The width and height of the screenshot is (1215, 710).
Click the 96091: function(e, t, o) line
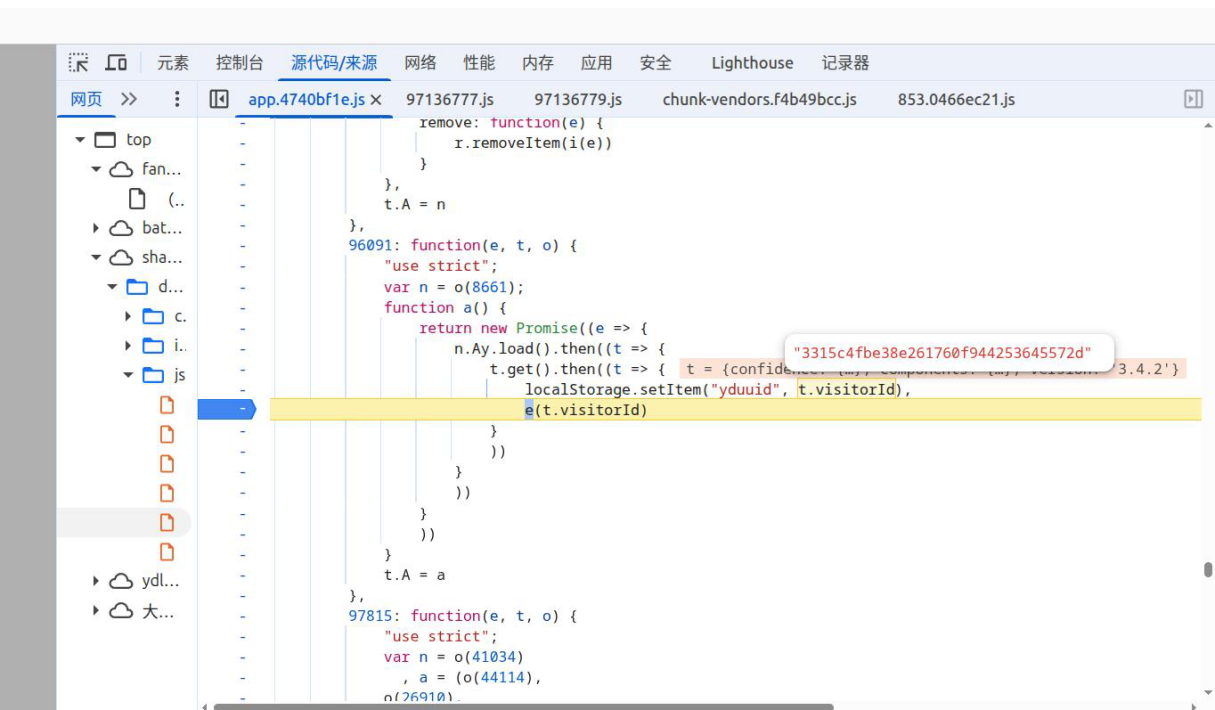pos(463,245)
